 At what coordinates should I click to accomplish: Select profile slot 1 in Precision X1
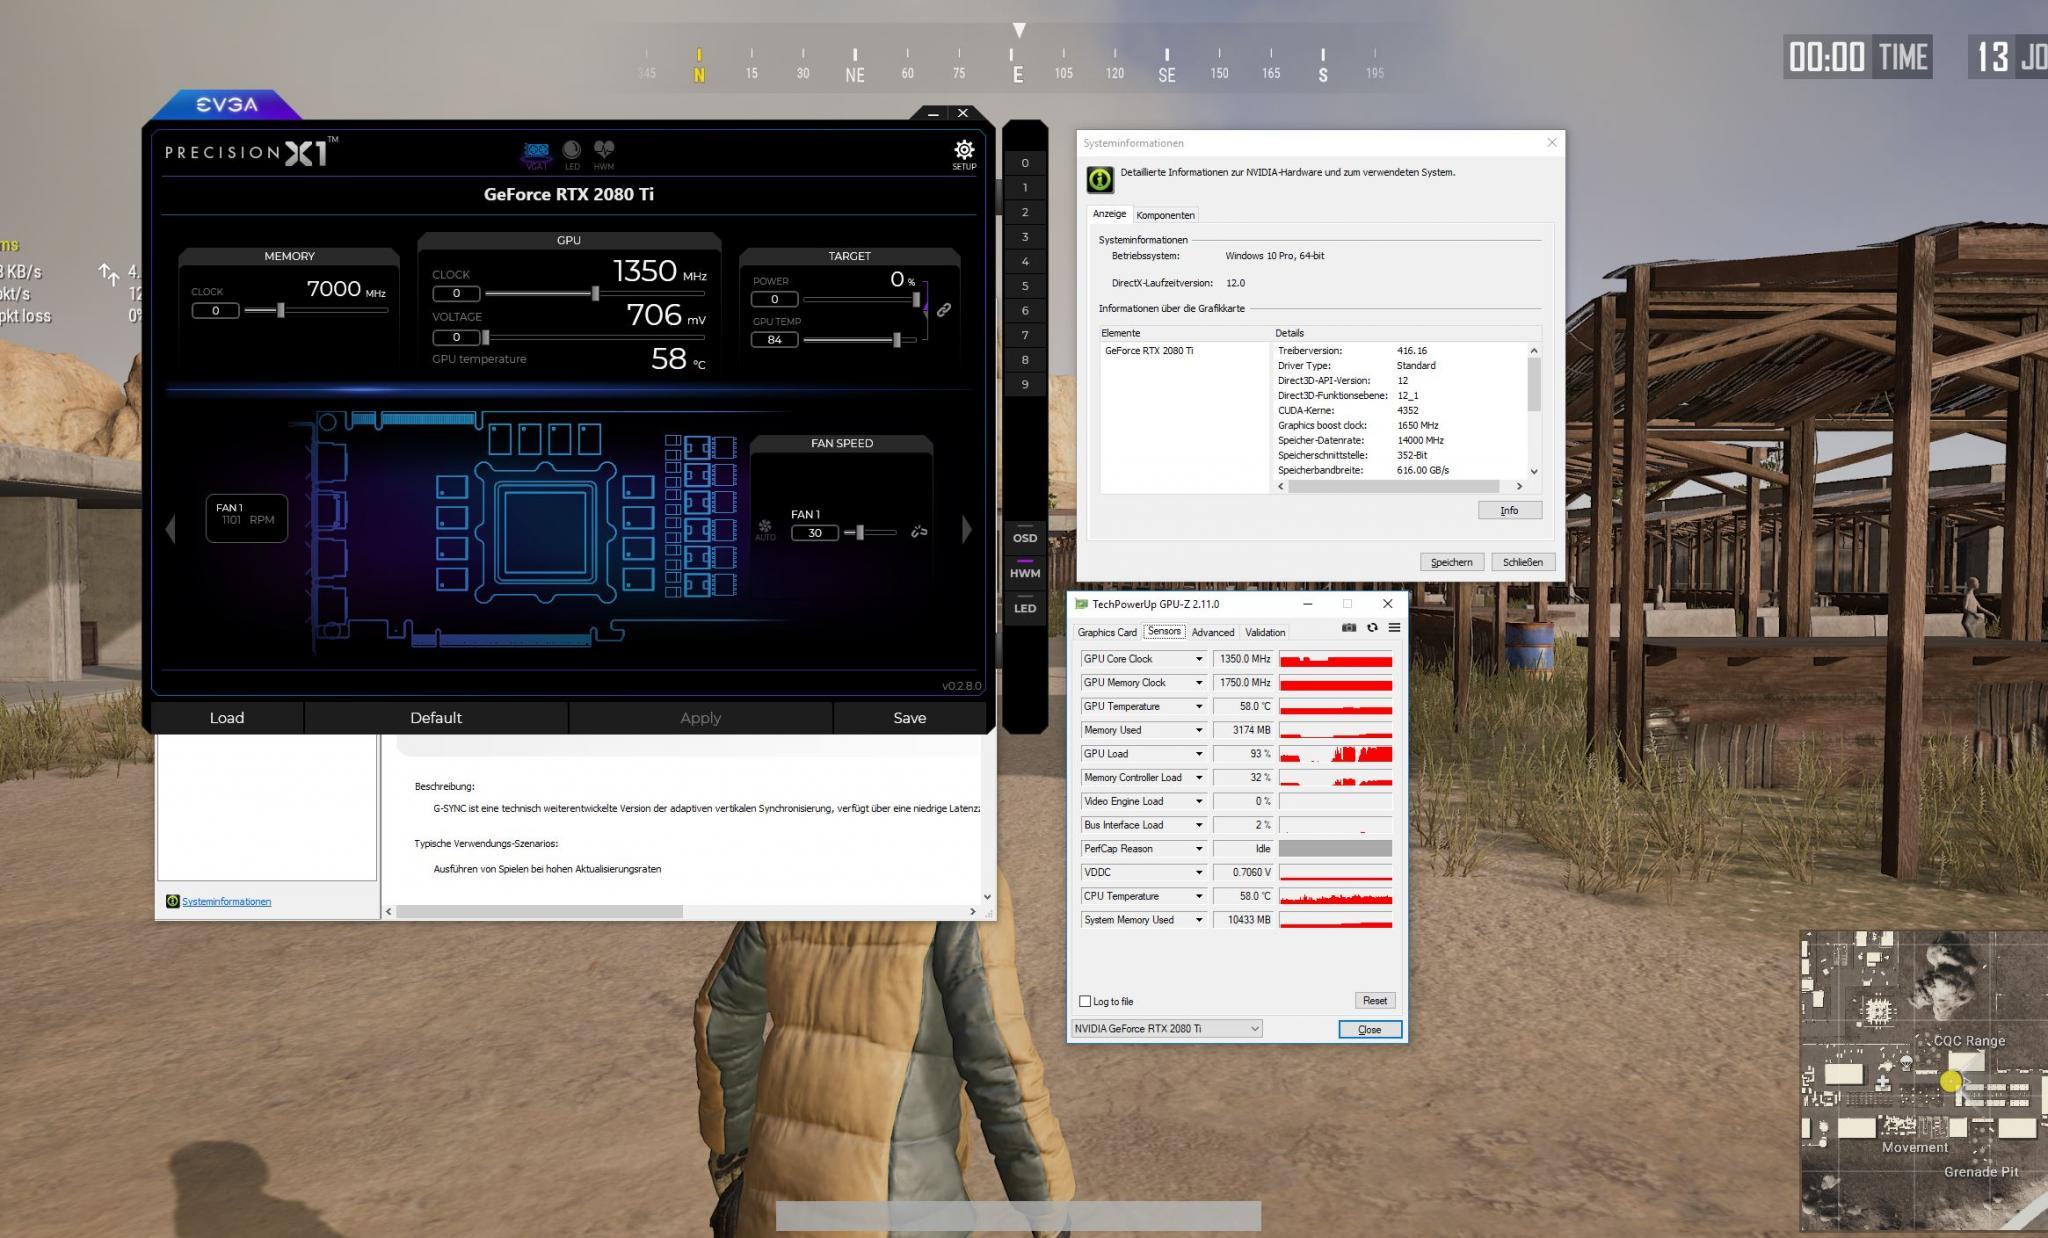(x=1025, y=187)
